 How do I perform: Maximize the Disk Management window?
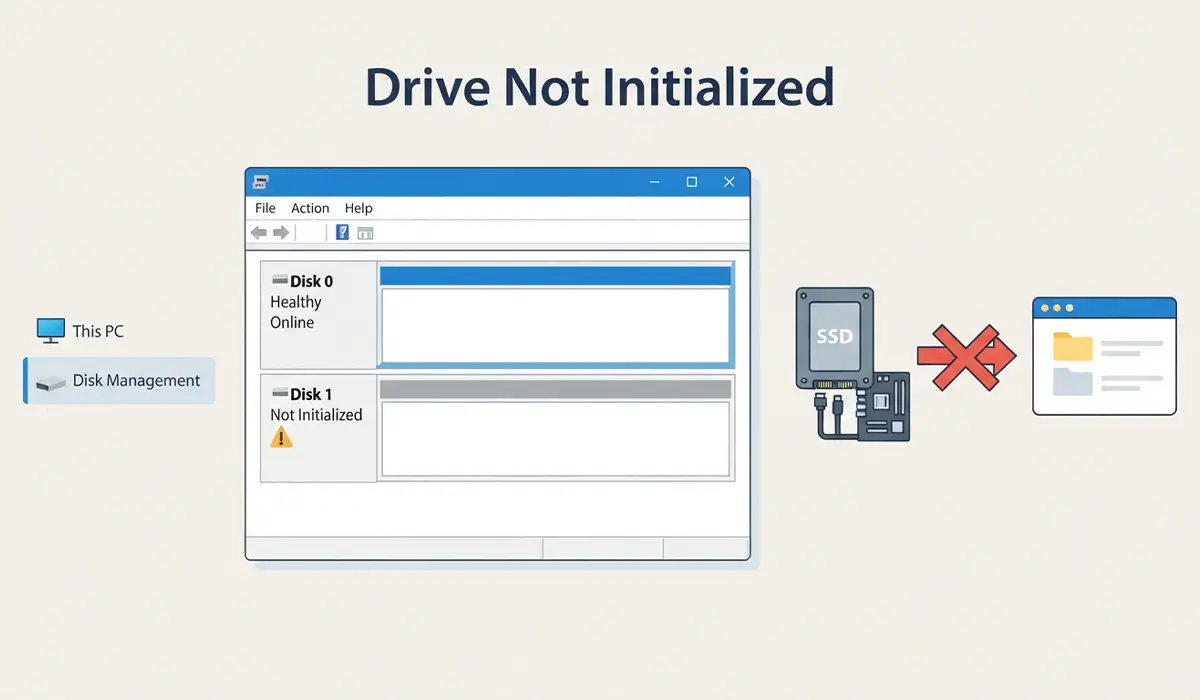(x=691, y=182)
